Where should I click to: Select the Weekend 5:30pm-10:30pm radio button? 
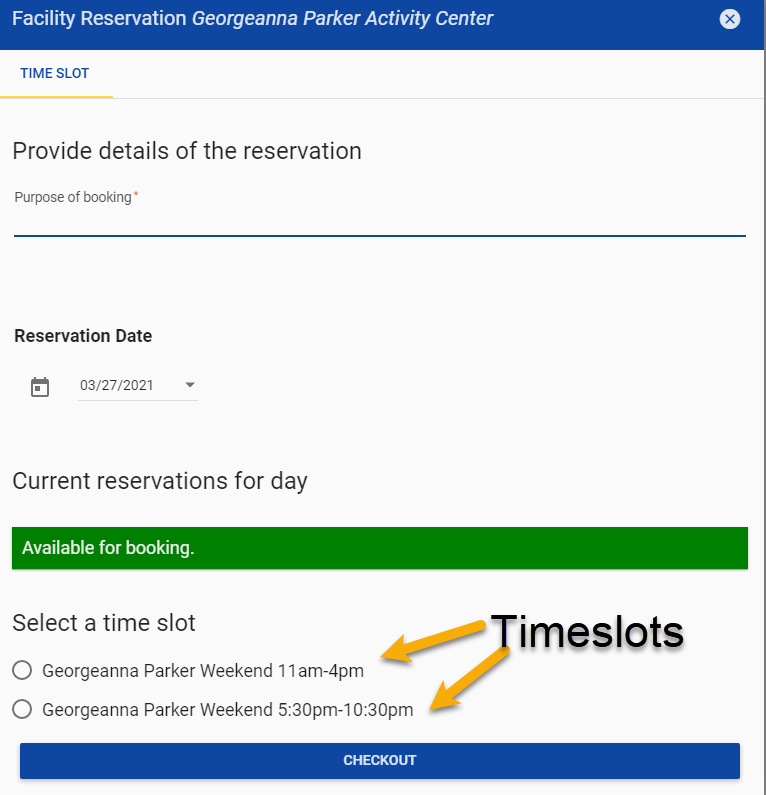[x=22, y=710]
